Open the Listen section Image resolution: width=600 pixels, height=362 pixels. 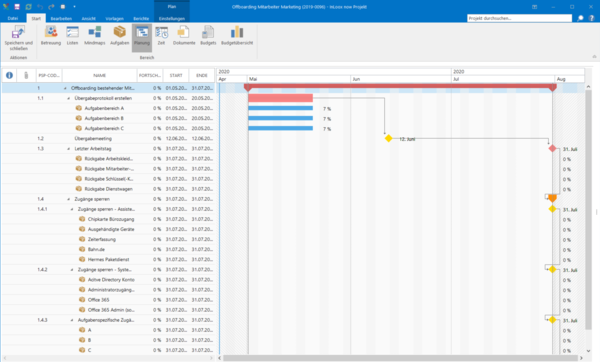tap(72, 36)
